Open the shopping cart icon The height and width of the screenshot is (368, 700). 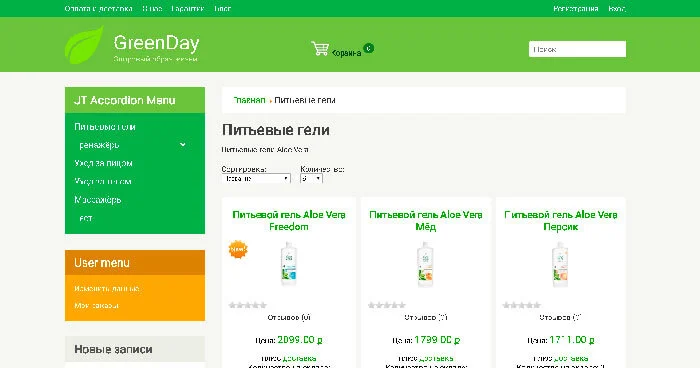coord(320,48)
